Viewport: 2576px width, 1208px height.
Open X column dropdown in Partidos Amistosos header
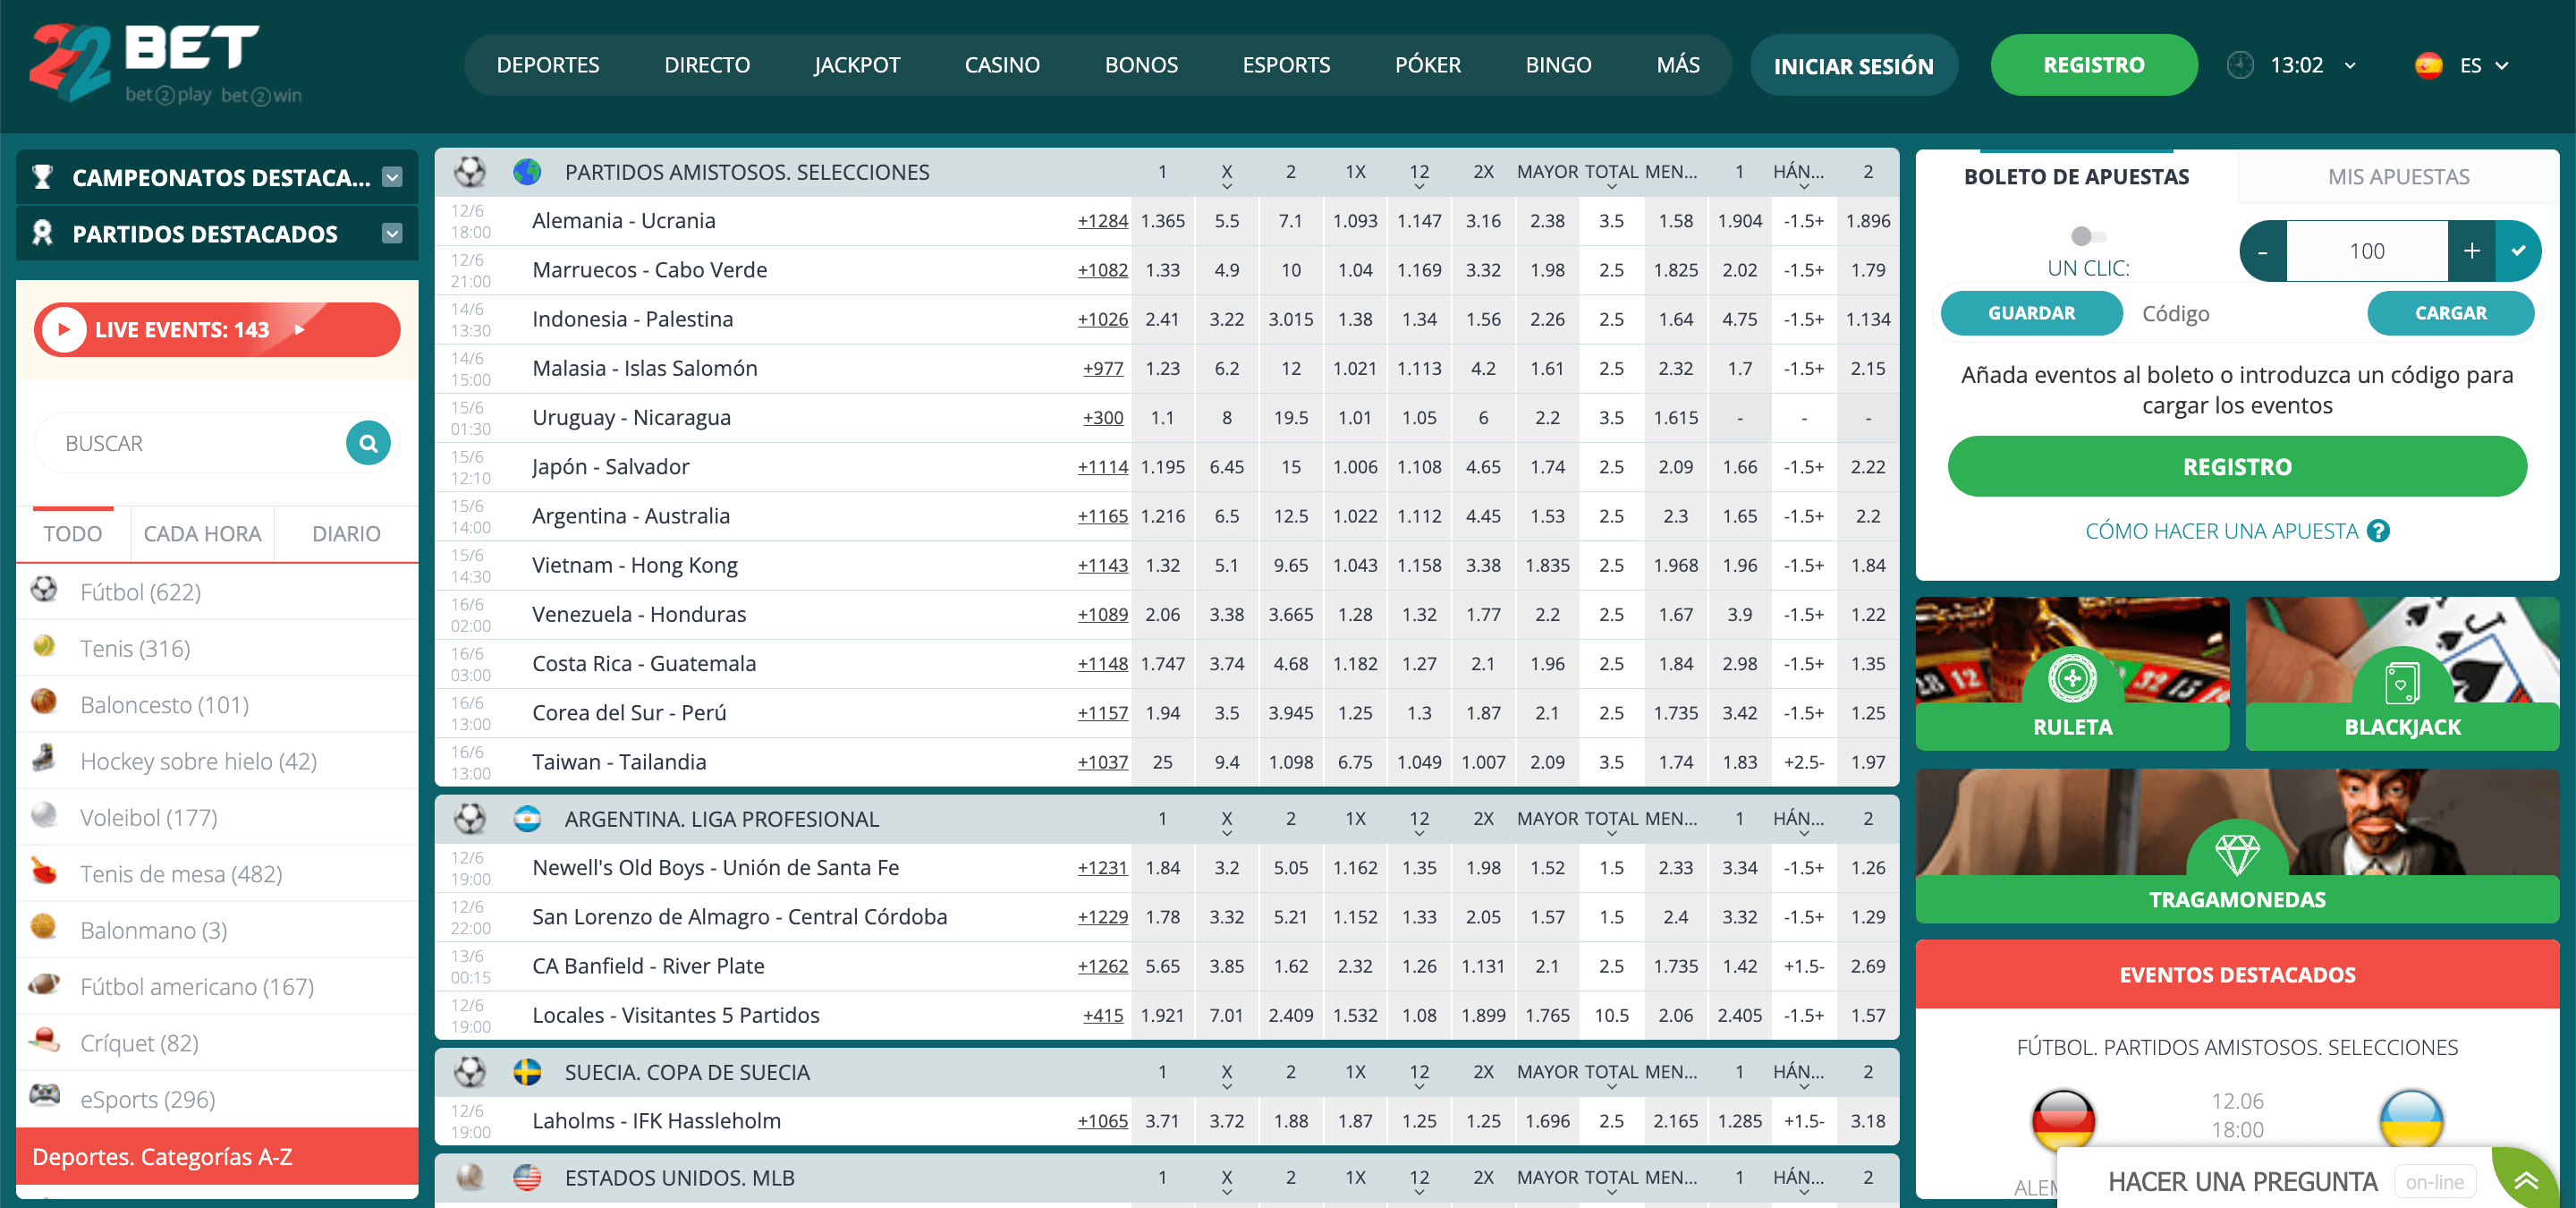pyautogui.click(x=1226, y=186)
